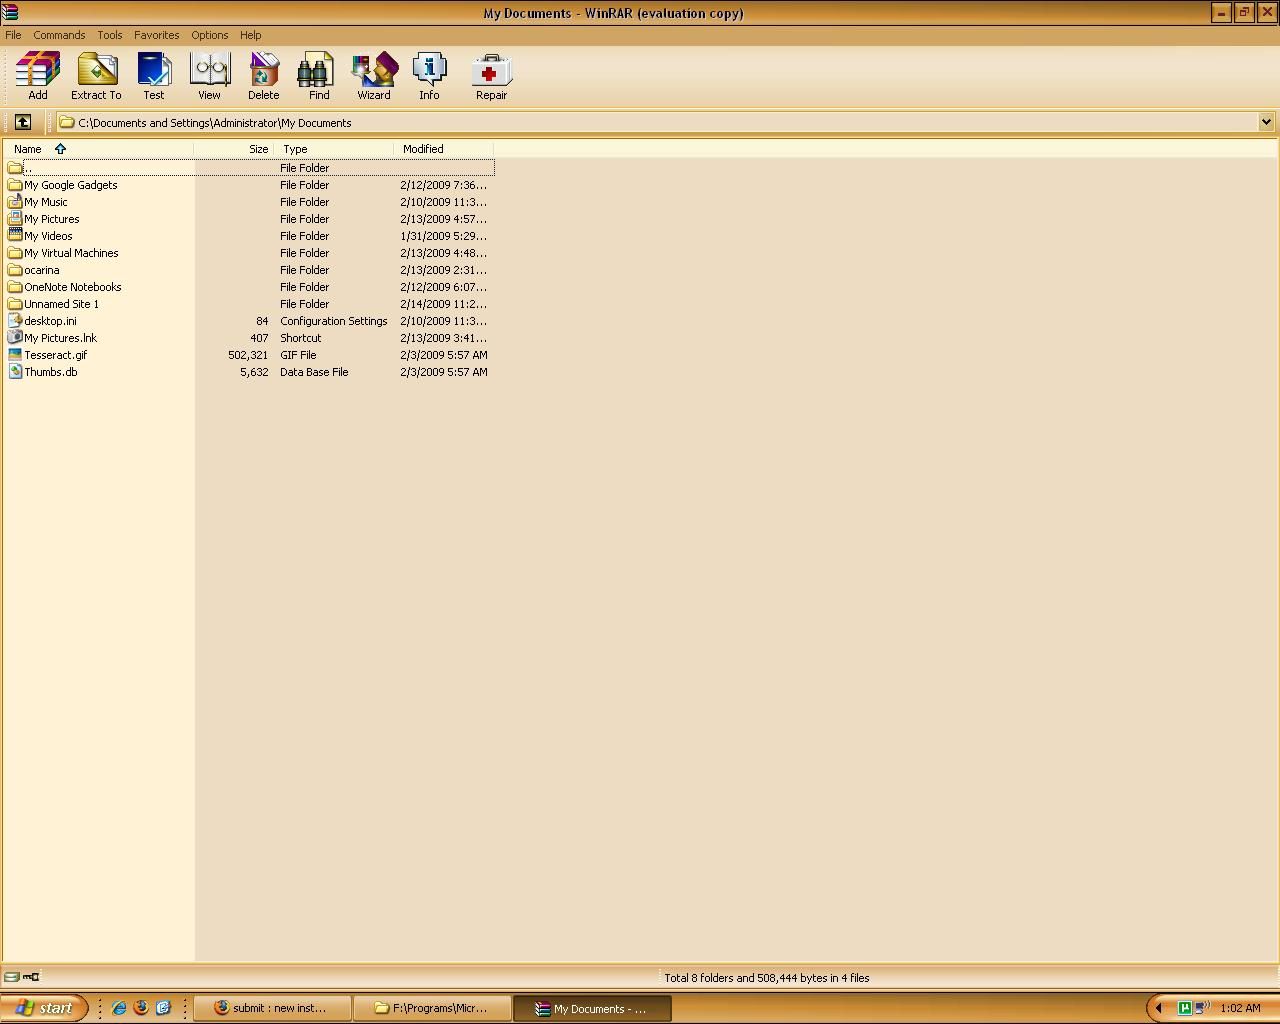
Task: Launch the Wizard icon
Action: click(373, 75)
